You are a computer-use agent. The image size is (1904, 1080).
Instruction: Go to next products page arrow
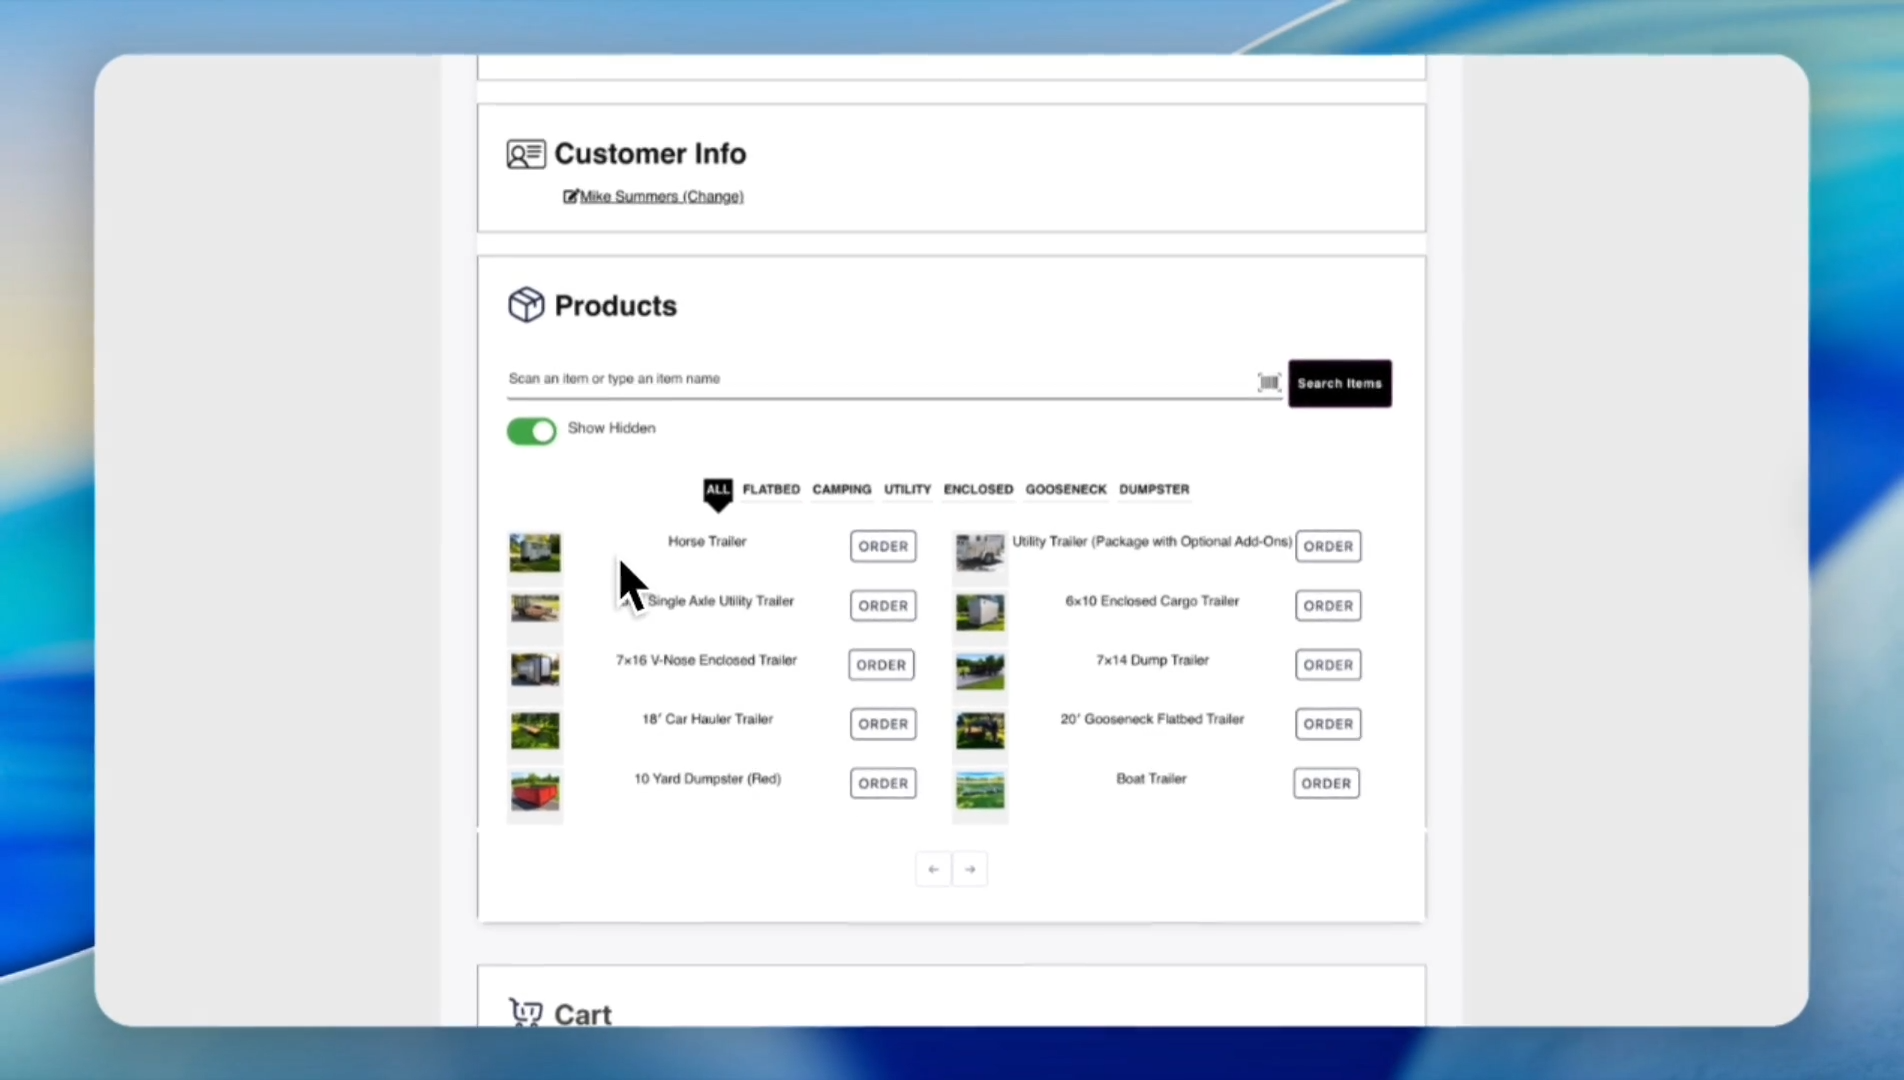click(x=970, y=869)
